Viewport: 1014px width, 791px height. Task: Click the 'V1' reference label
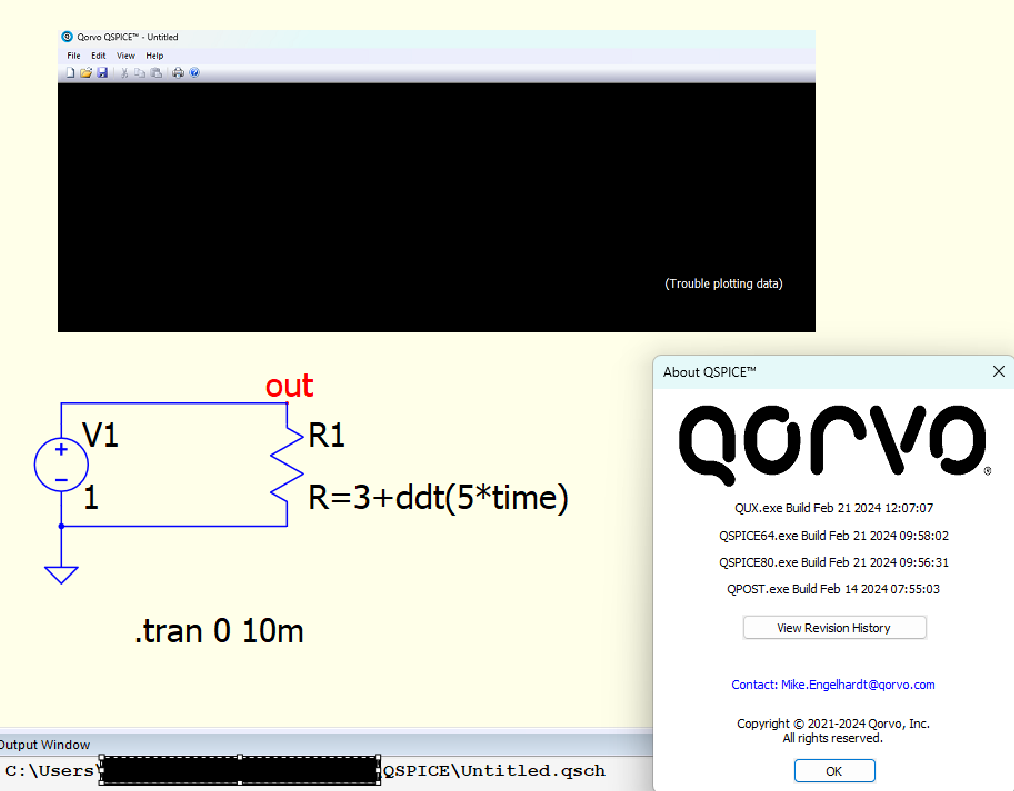100,435
